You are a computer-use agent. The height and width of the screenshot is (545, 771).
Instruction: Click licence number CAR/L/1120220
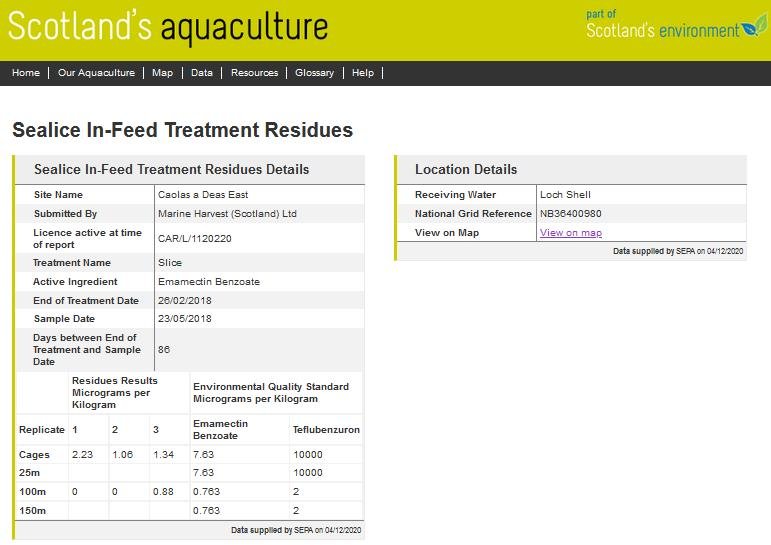(195, 239)
